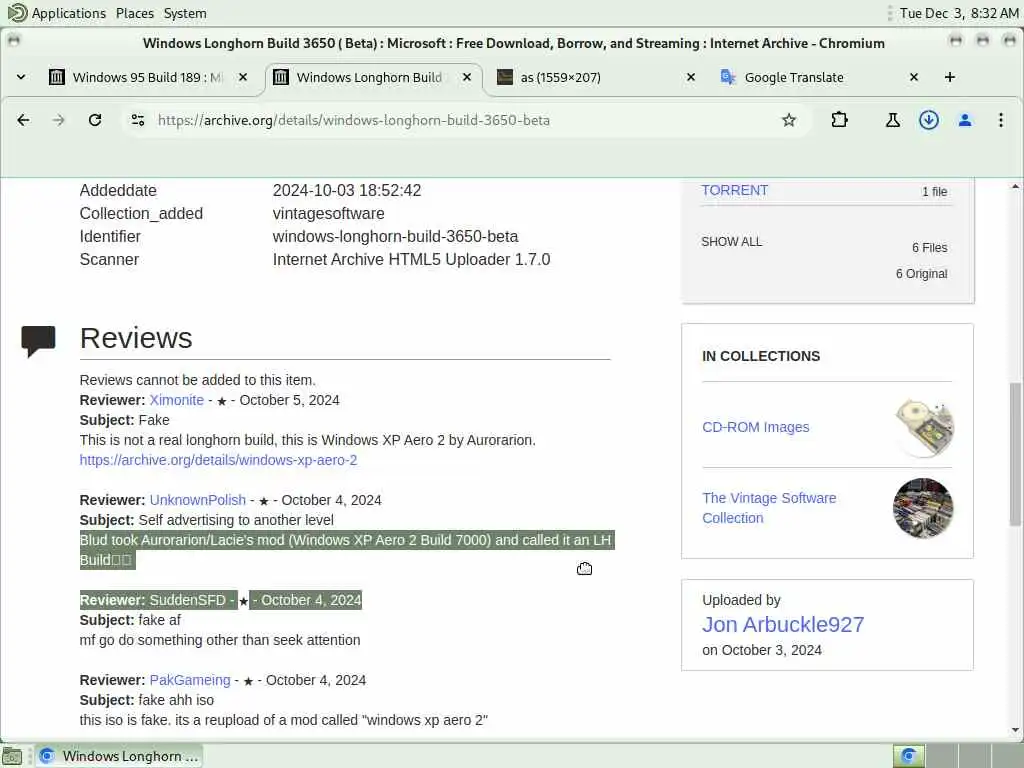
Task: Open The Vintage Software Collection link
Action: pos(769,507)
